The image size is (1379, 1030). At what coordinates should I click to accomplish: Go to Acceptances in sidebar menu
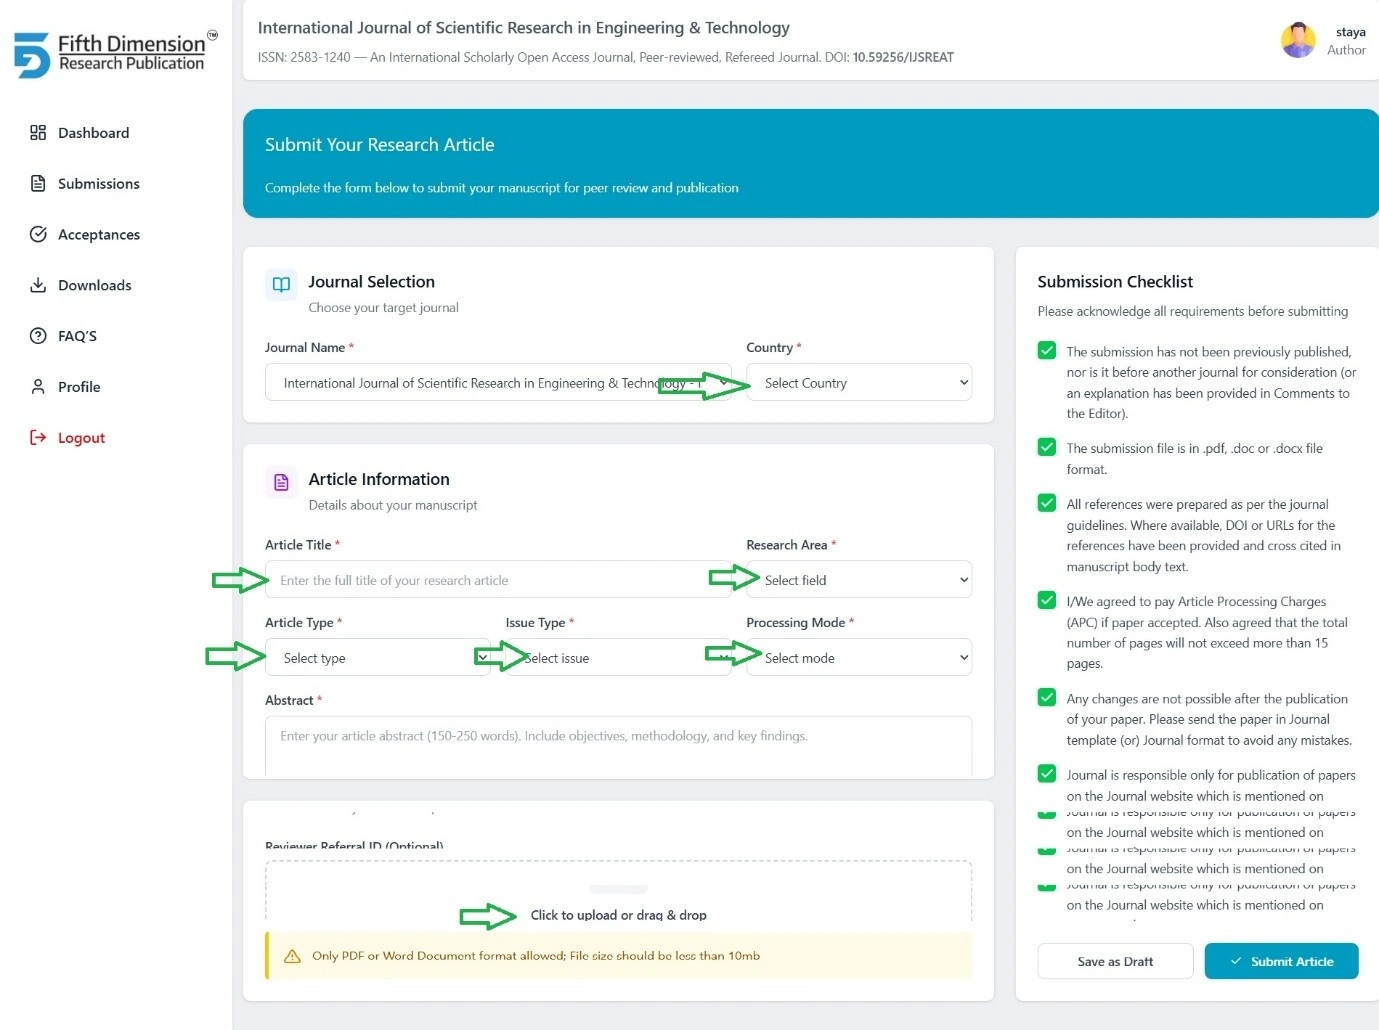coord(99,235)
